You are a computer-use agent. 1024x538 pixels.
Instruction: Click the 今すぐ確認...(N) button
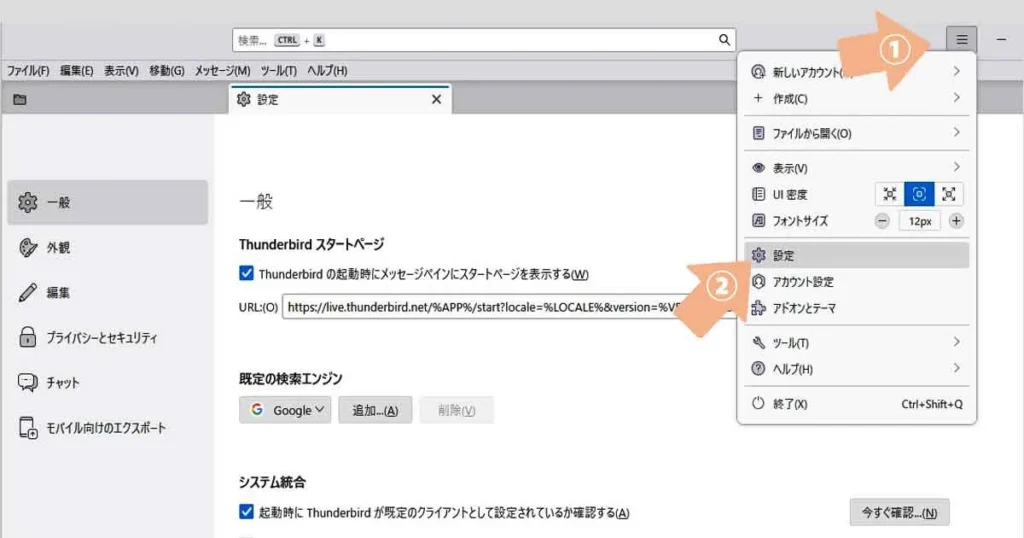899,513
